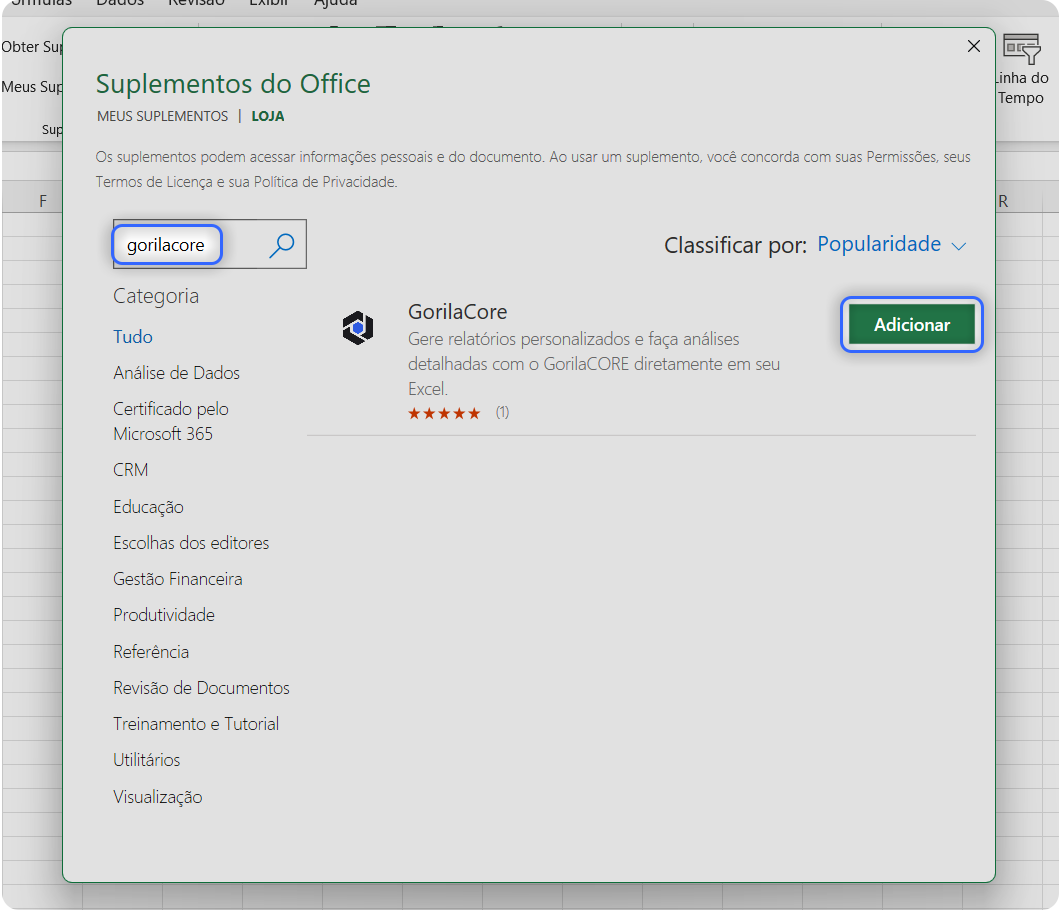Screen dimensions: 1059x911
Task: Filter by the Educação category
Action: 149,507
